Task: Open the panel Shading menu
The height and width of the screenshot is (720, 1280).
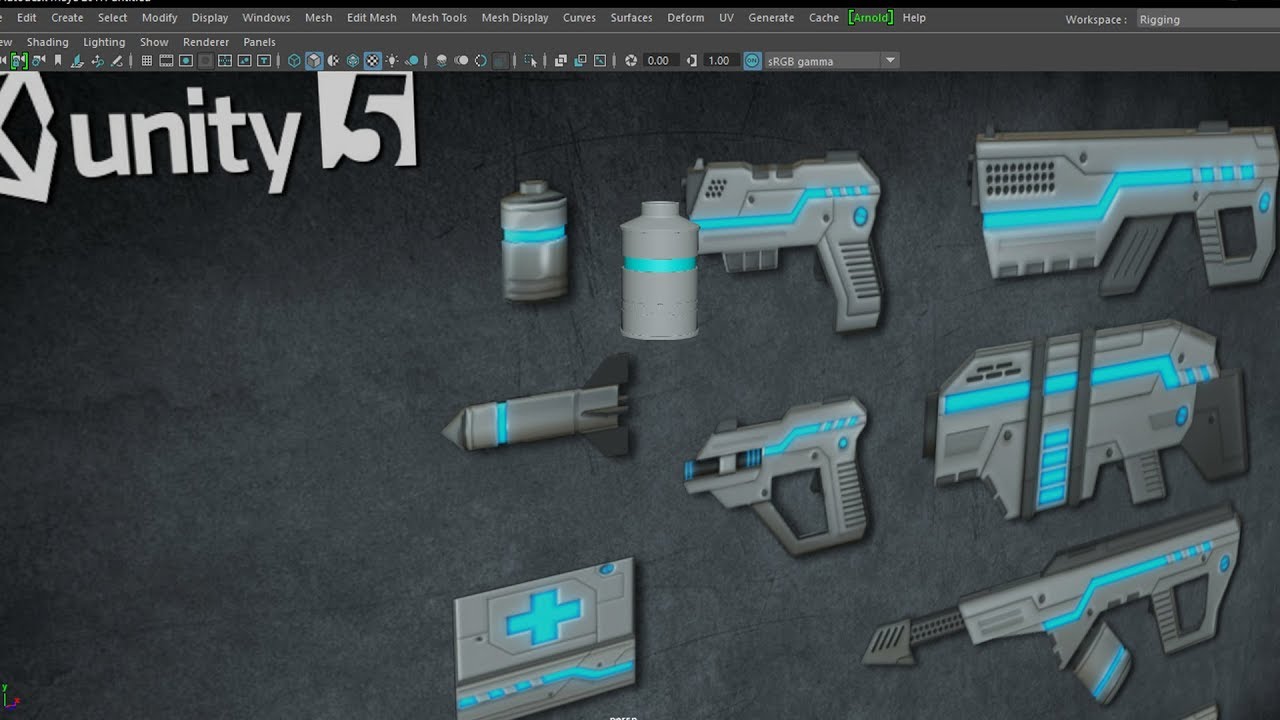Action: [47, 42]
